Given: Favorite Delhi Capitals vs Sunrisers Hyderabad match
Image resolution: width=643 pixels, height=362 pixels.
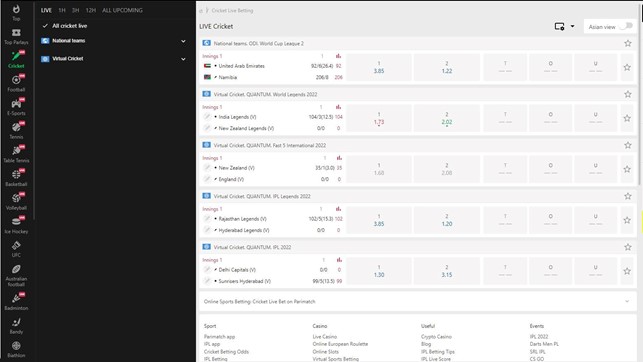Looking at the screenshot, I should [627, 271].
